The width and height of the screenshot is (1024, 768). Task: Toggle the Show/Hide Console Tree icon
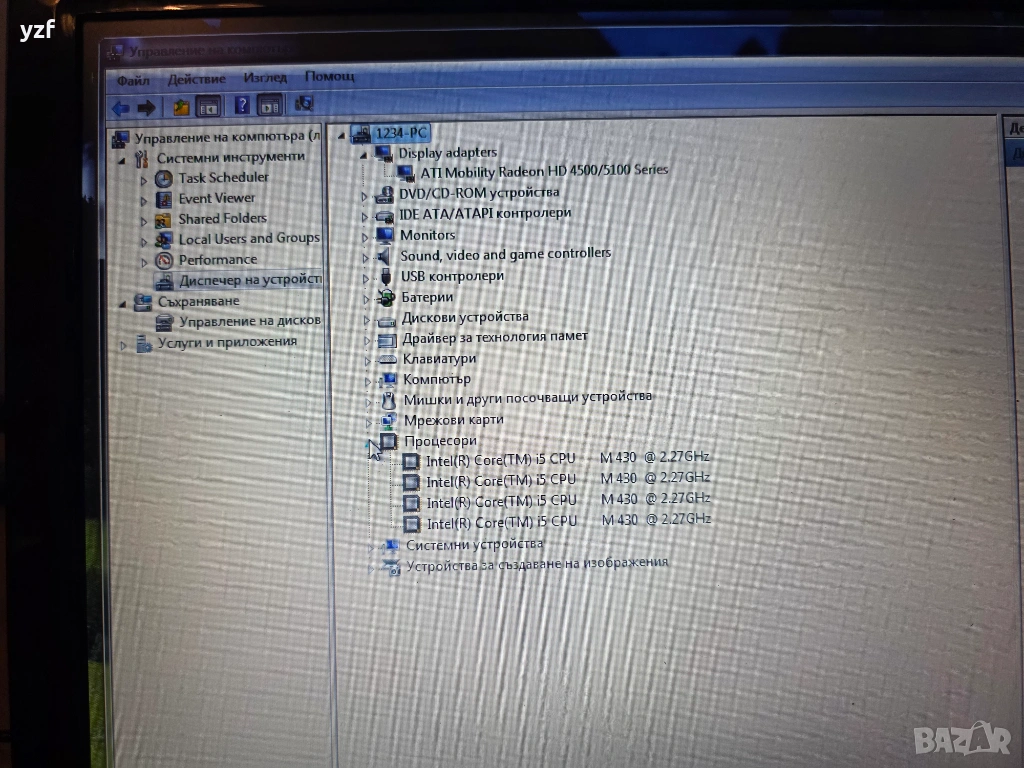[208, 107]
